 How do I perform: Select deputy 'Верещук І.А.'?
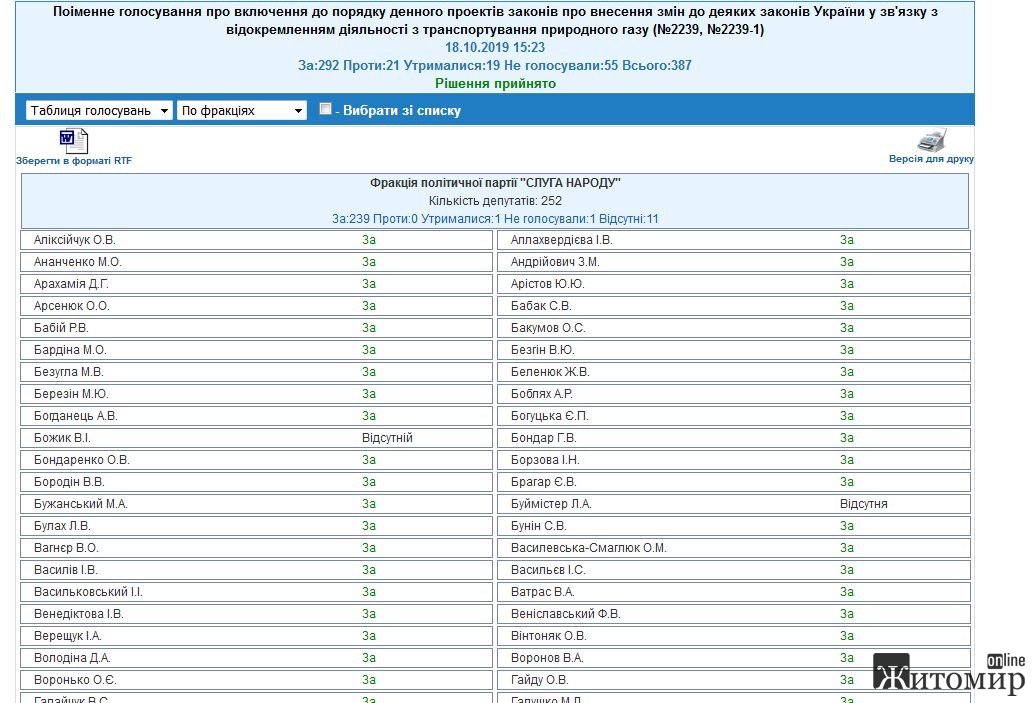(67, 636)
